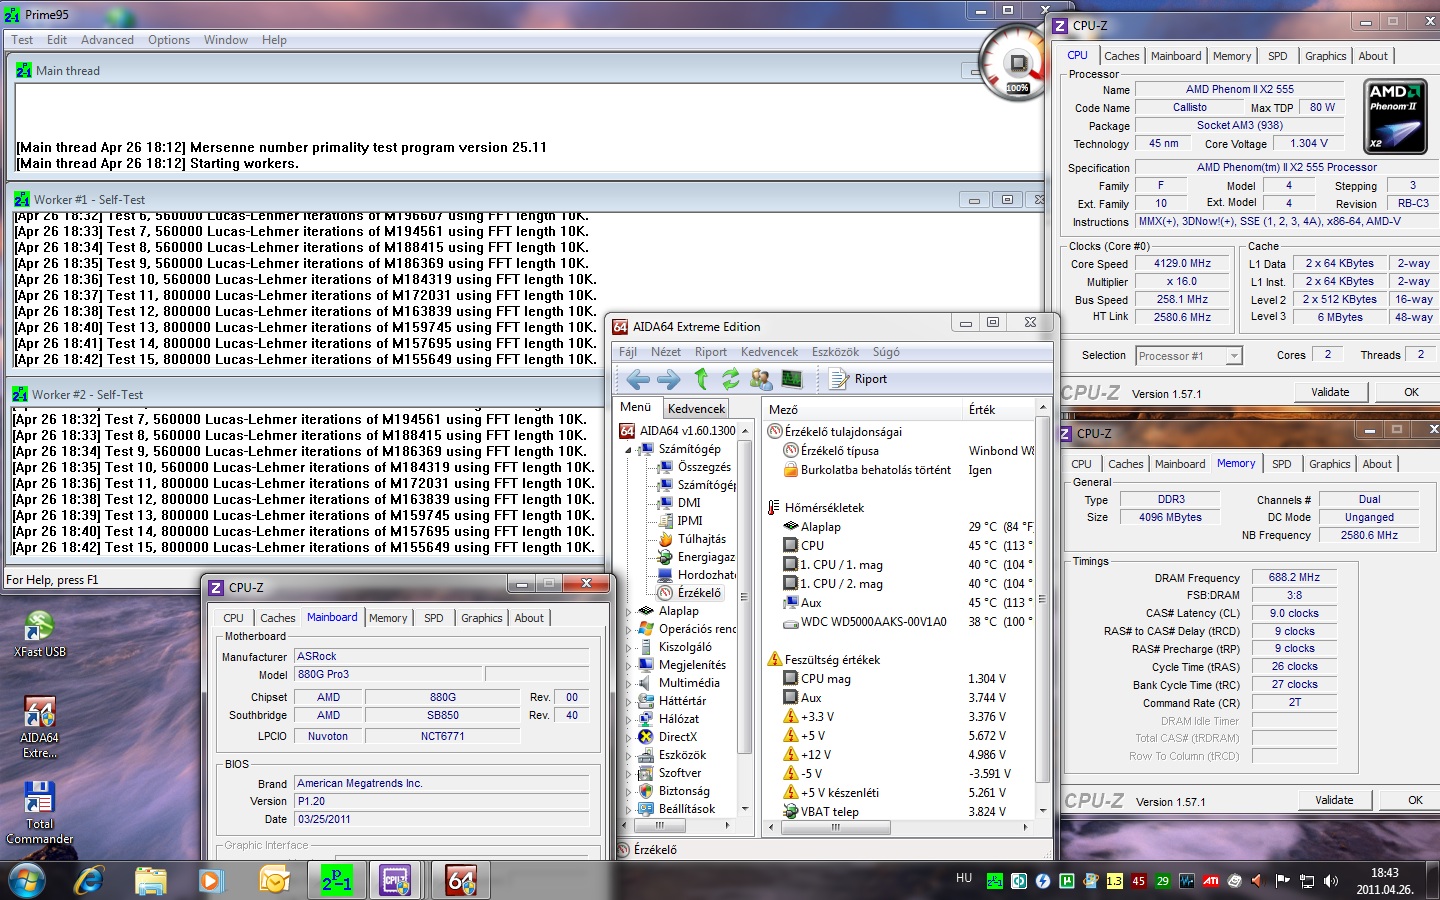Image resolution: width=1440 pixels, height=900 pixels.
Task: Expand Multimédia tree node
Action: pos(629,683)
